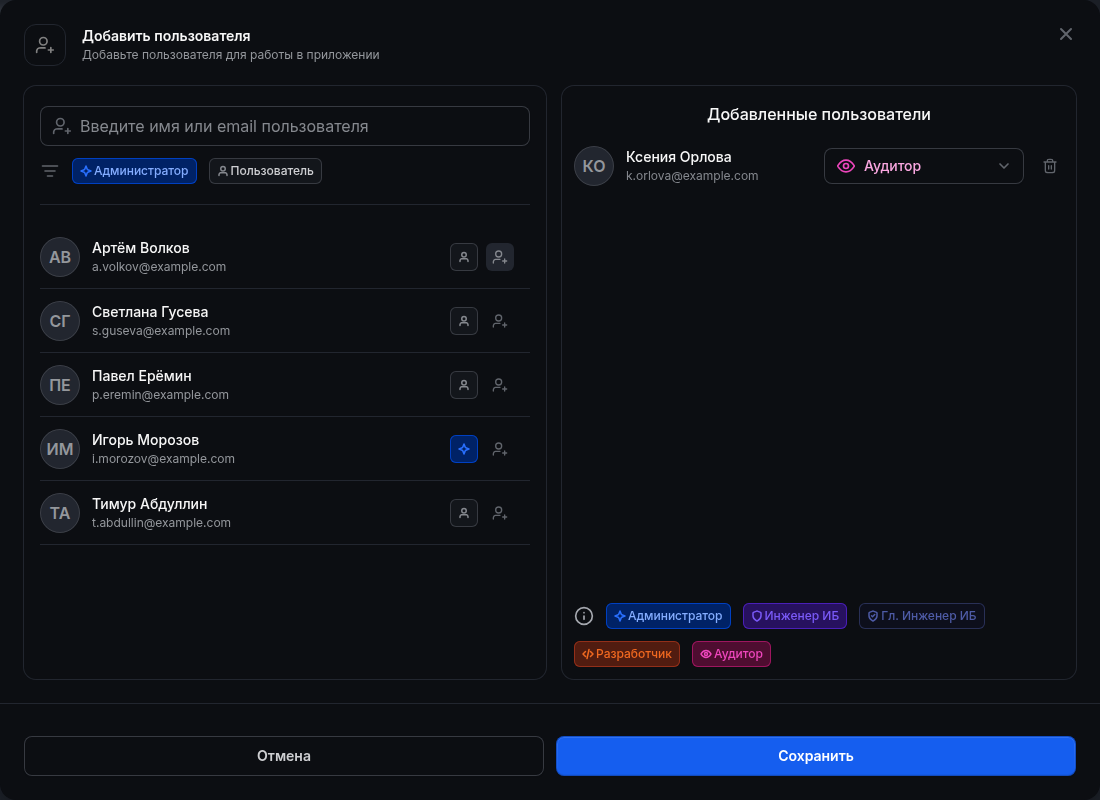Toggle the Пользователь filter chip
1100x800 pixels.
265,171
